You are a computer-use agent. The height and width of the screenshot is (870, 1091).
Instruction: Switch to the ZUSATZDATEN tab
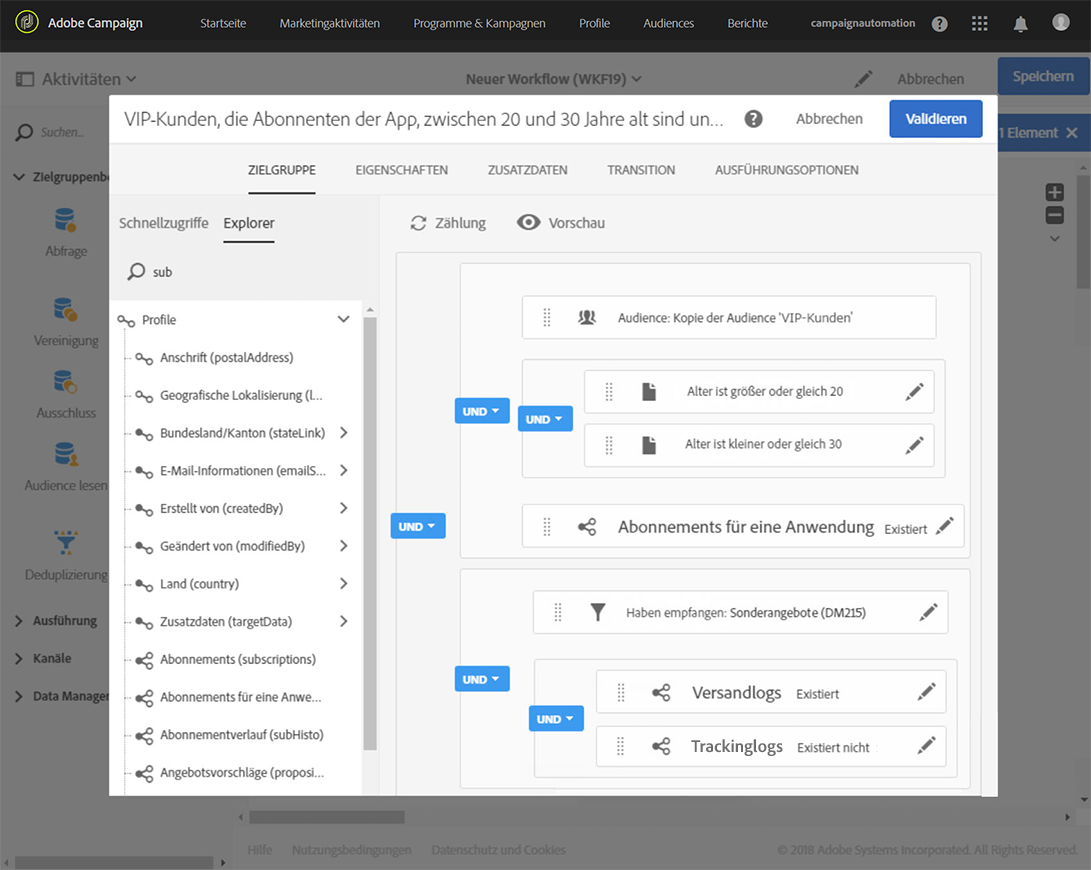coord(527,170)
